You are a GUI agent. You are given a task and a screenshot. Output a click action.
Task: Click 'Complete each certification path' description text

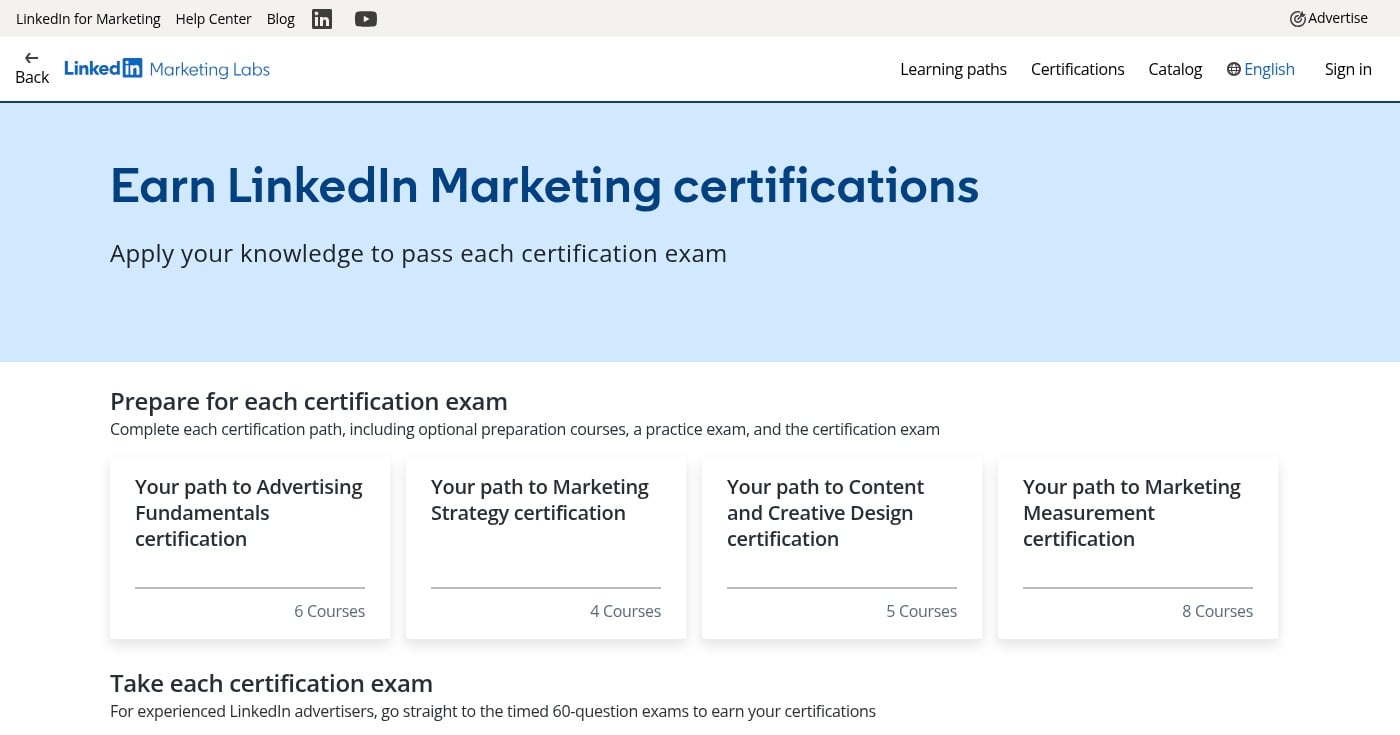click(525, 429)
